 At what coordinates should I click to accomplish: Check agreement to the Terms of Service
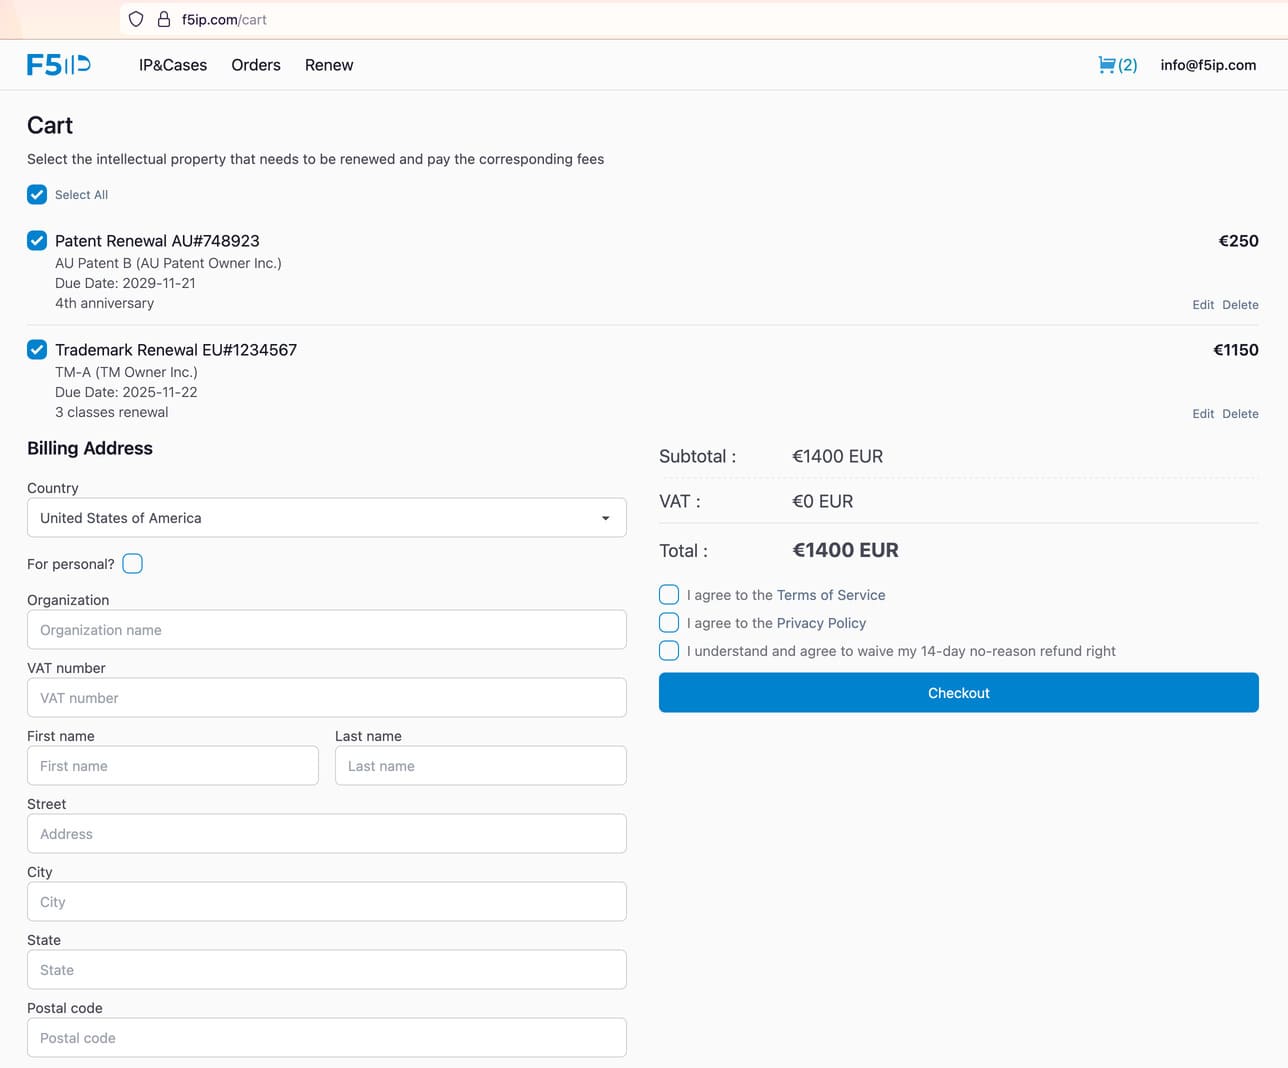point(668,594)
